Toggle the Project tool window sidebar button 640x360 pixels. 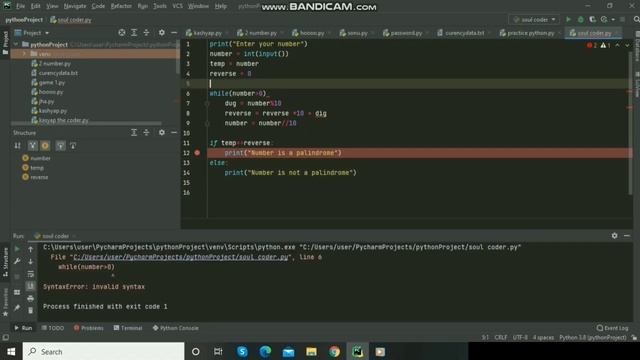[x=5, y=42]
